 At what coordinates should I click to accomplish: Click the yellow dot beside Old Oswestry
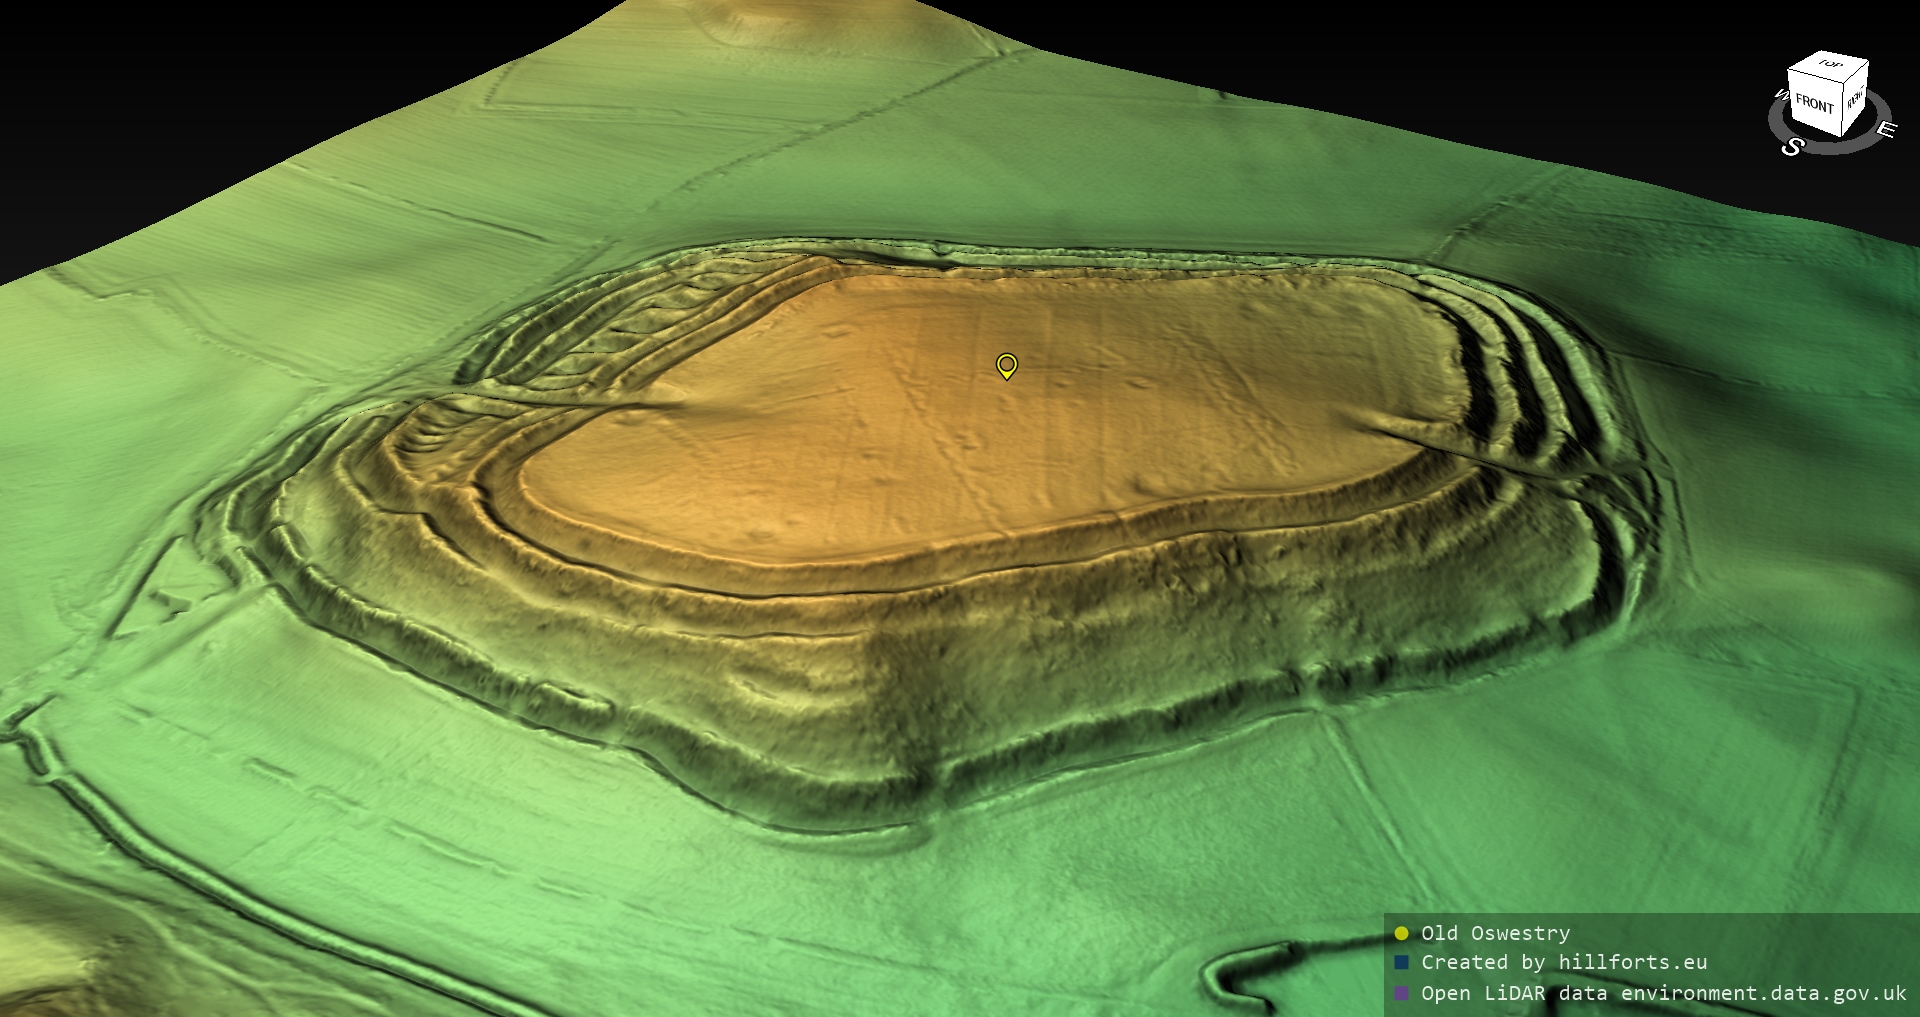1401,933
